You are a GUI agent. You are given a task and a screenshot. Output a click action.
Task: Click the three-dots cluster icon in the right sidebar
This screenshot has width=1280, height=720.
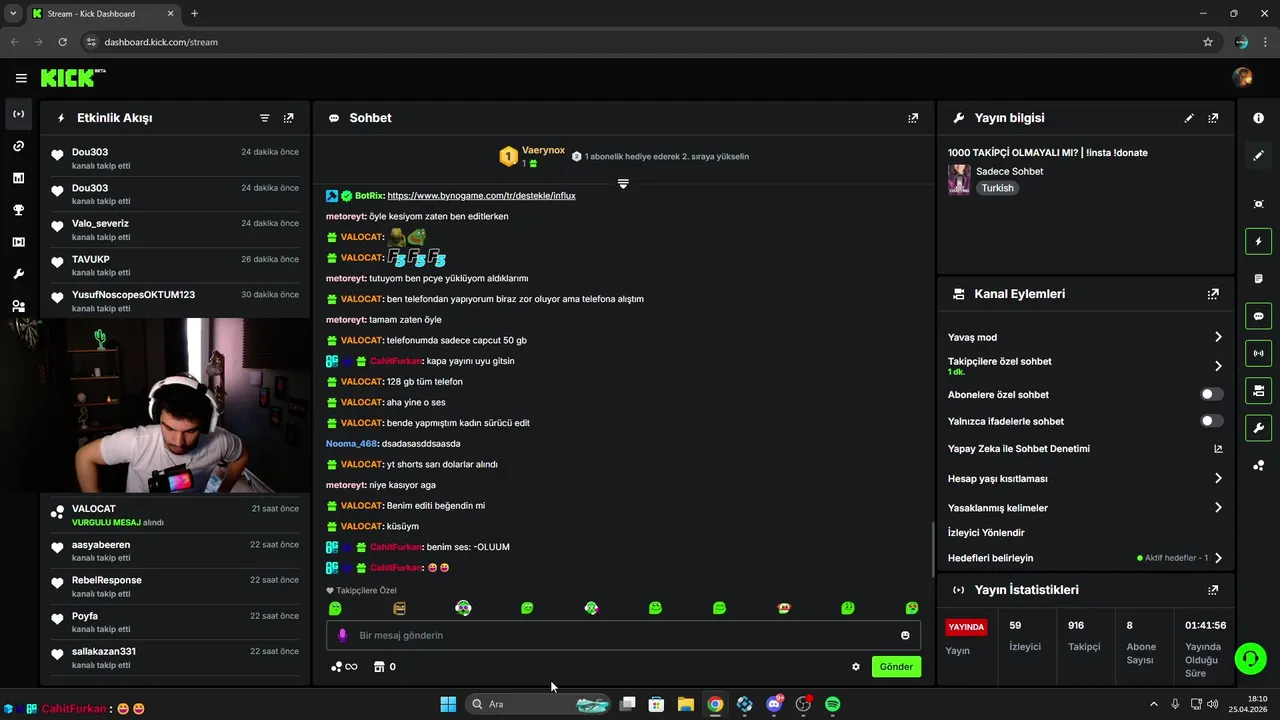[1258, 466]
